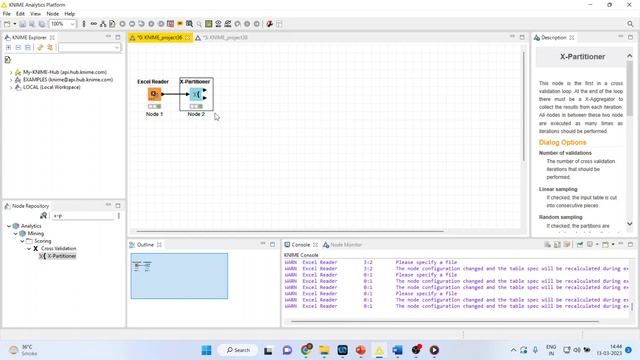The height and width of the screenshot is (360, 640).
Task: Expand the LOCAL (Local Workspace) entry
Action: point(11,87)
